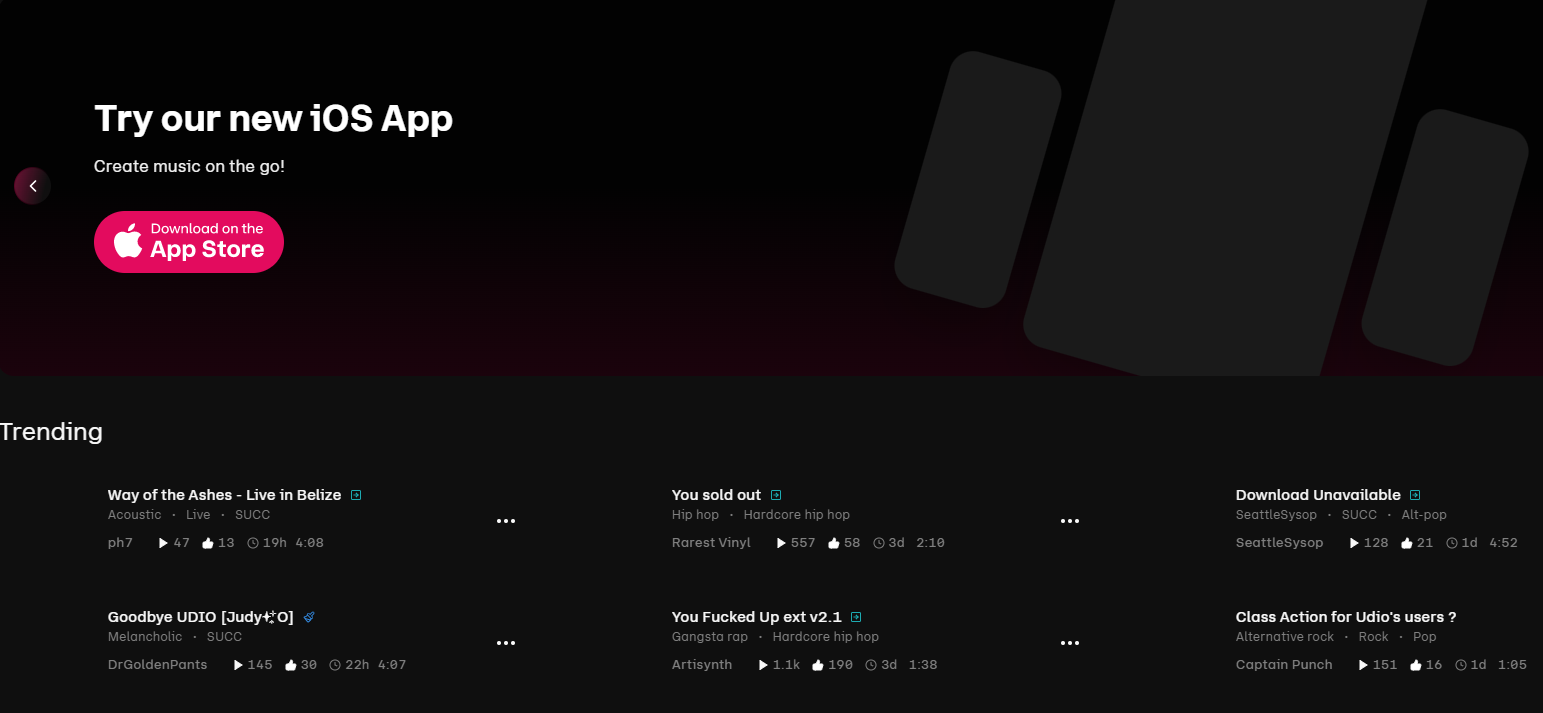Click the like icon showing 190 on Artisynth track
The height and width of the screenshot is (713, 1543).
pos(818,665)
